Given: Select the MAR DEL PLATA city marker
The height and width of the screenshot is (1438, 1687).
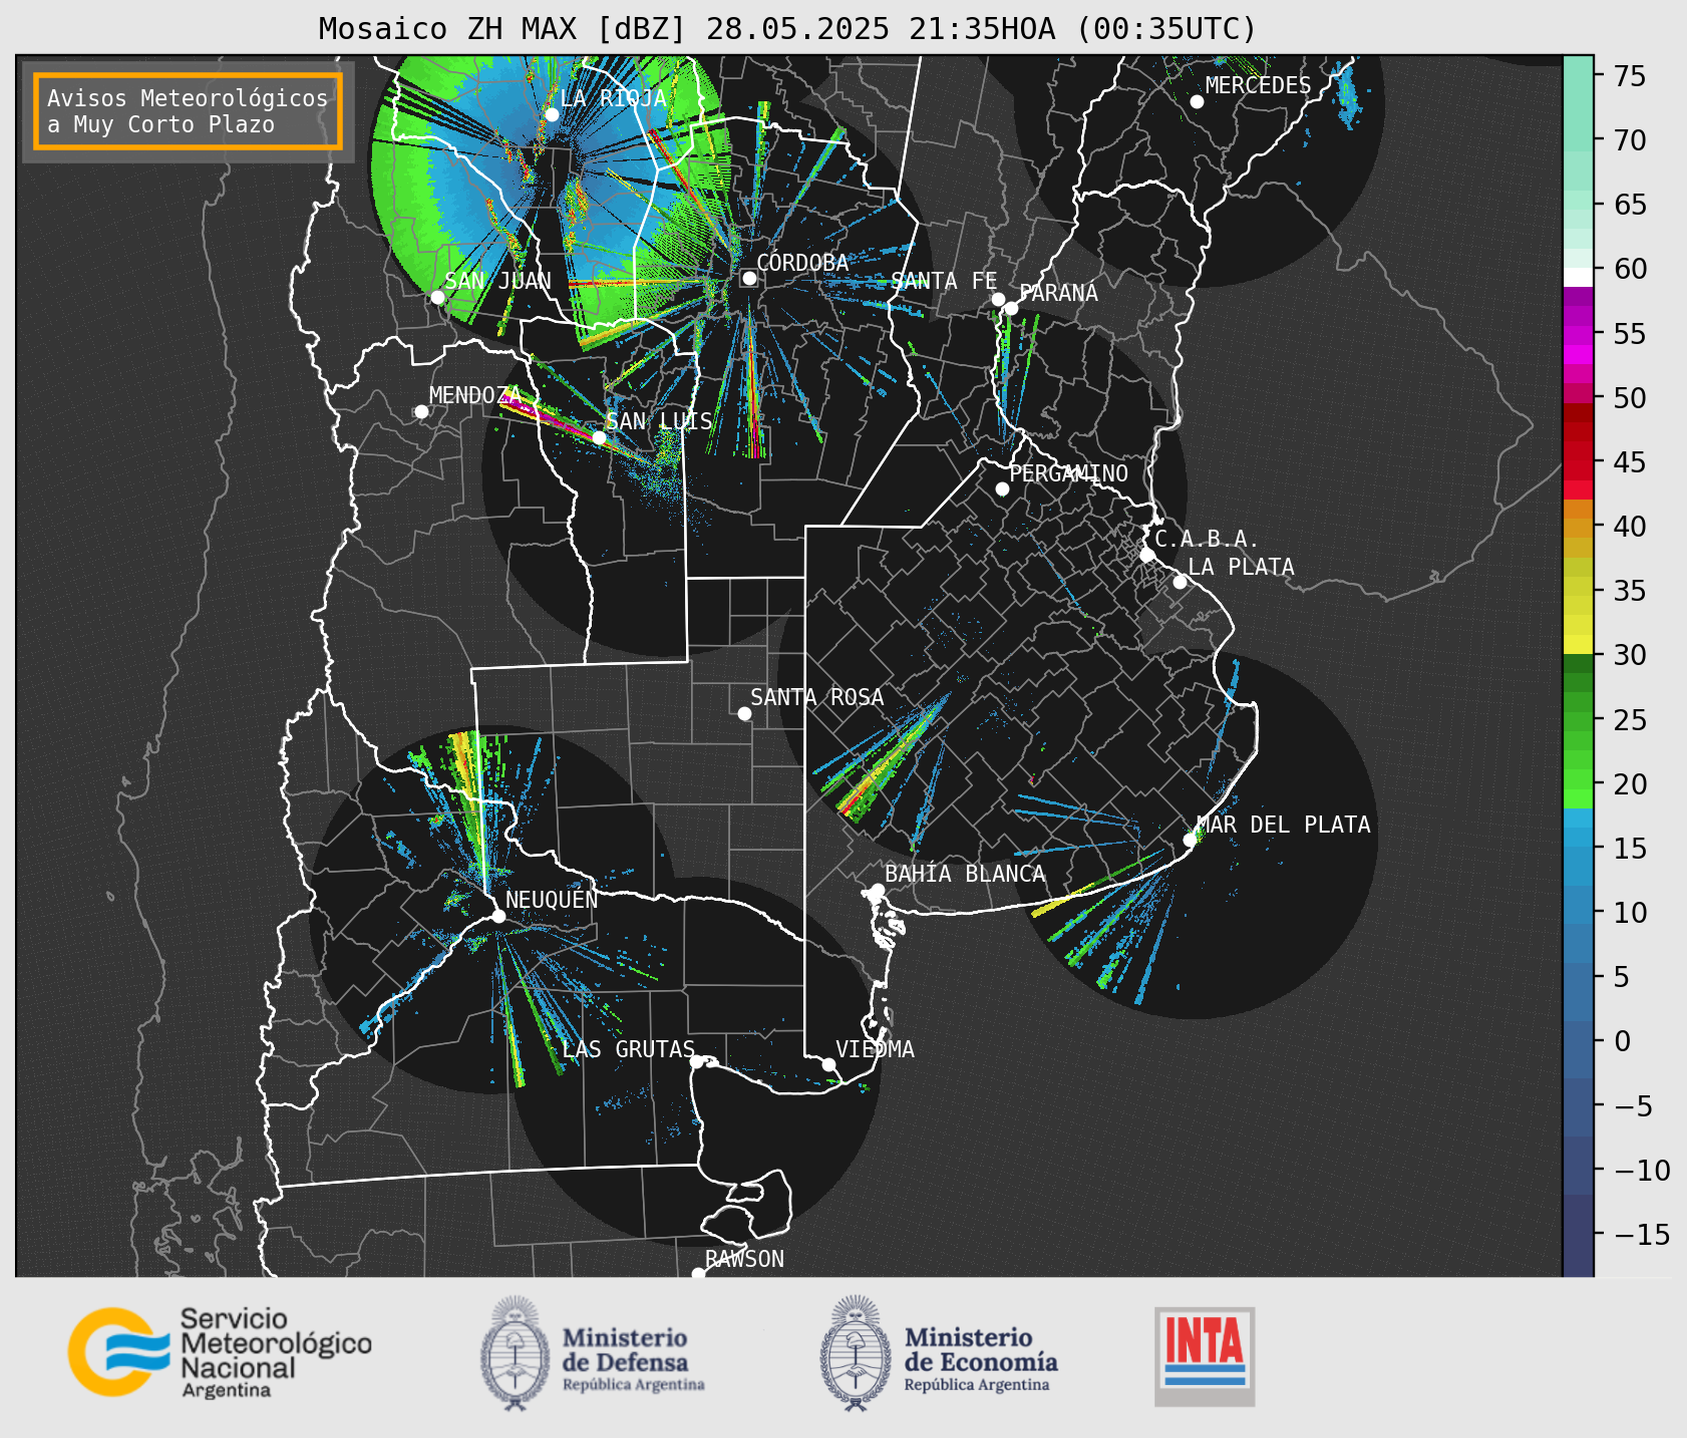Looking at the screenshot, I should click(x=1190, y=840).
